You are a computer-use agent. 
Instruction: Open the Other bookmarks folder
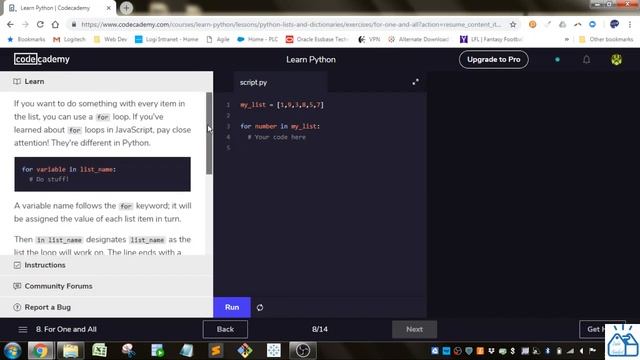coord(606,39)
